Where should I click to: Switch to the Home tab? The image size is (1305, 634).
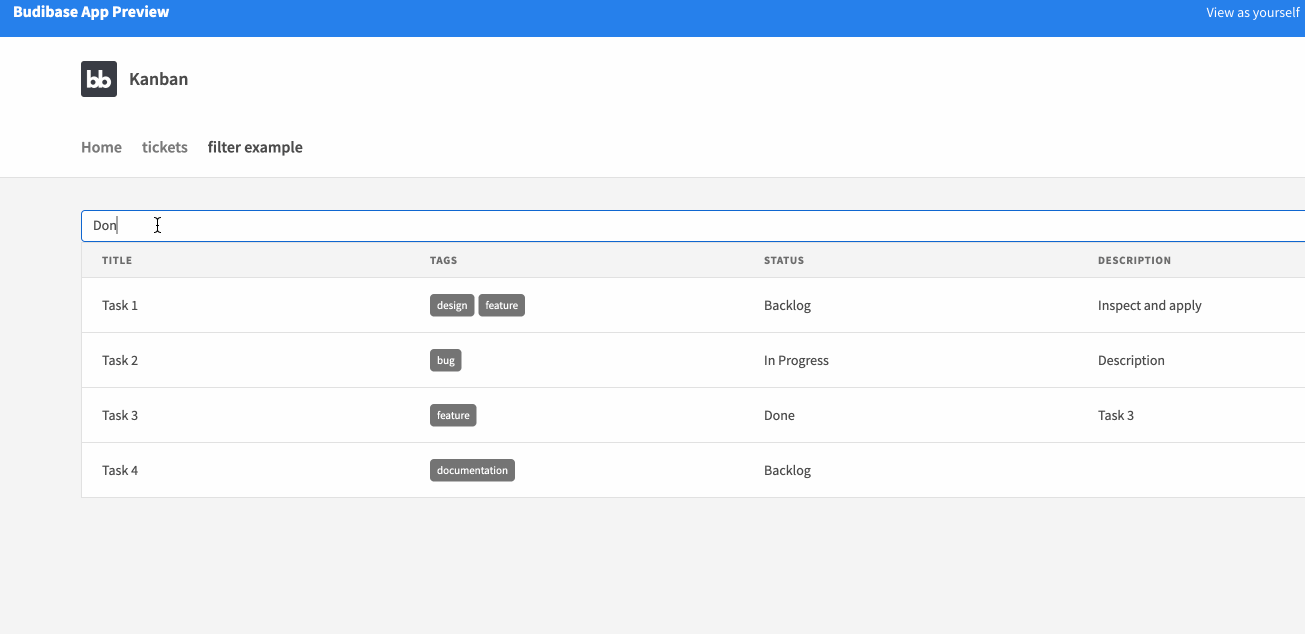tap(101, 147)
